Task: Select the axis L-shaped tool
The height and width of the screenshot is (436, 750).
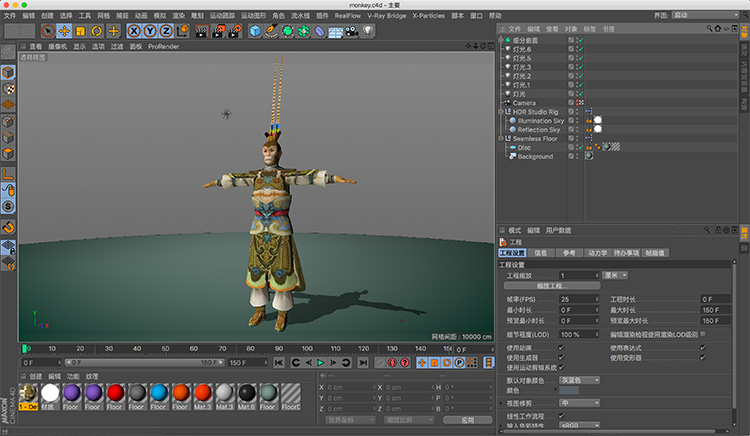Action: (x=8, y=174)
